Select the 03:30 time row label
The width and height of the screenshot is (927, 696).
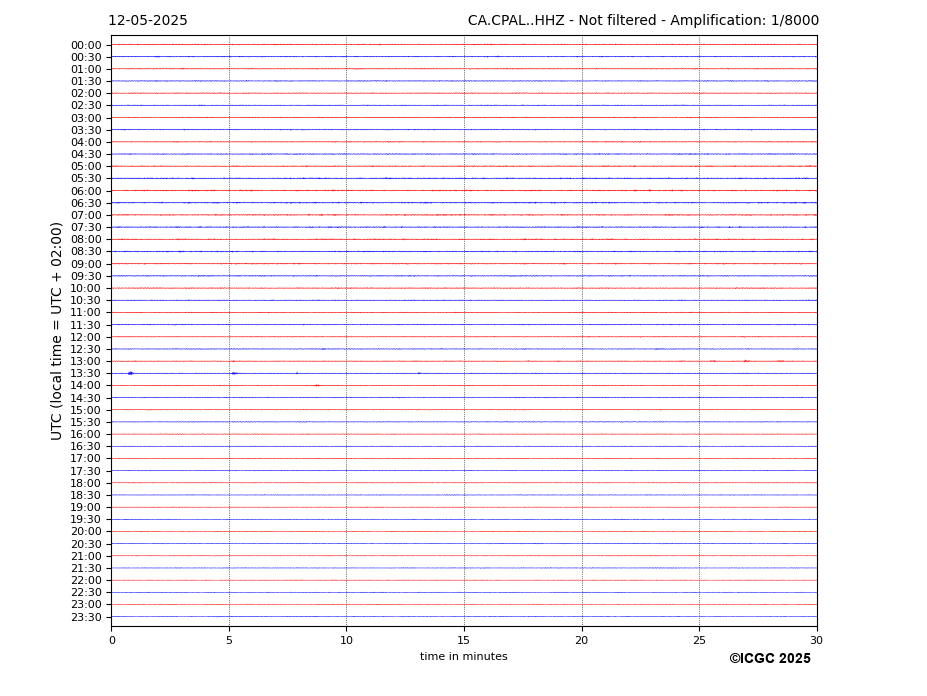86,130
